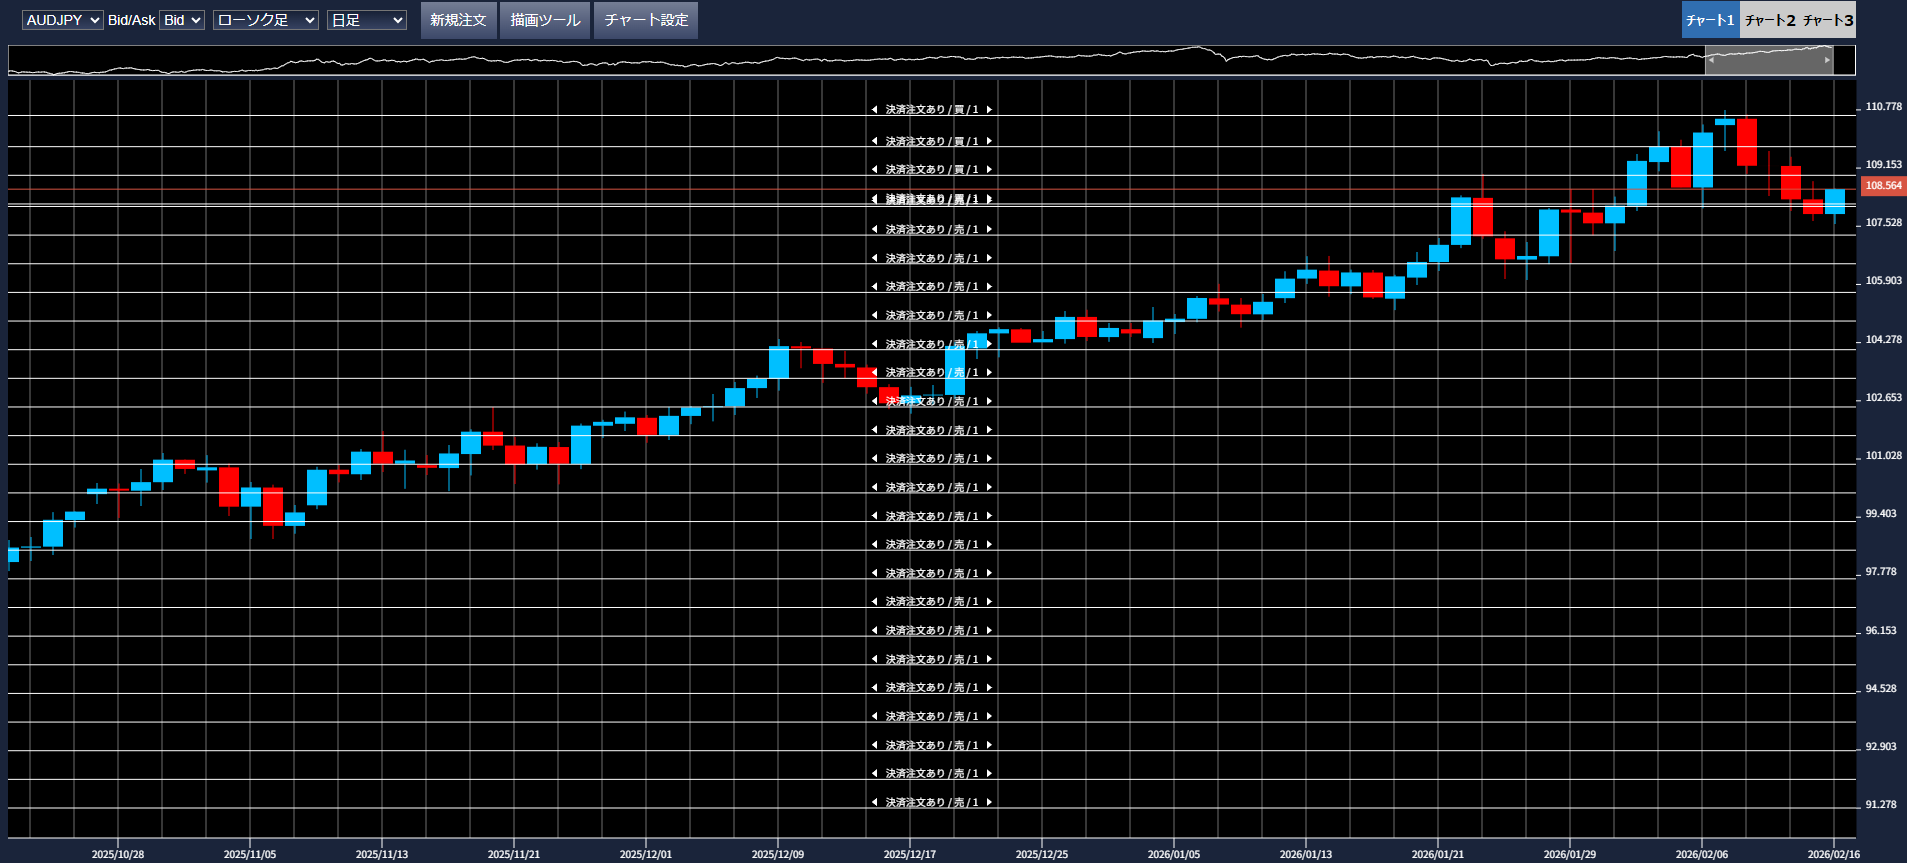Switch to the チャート3 tab
Screen dimensions: 1907x863
1828,20
